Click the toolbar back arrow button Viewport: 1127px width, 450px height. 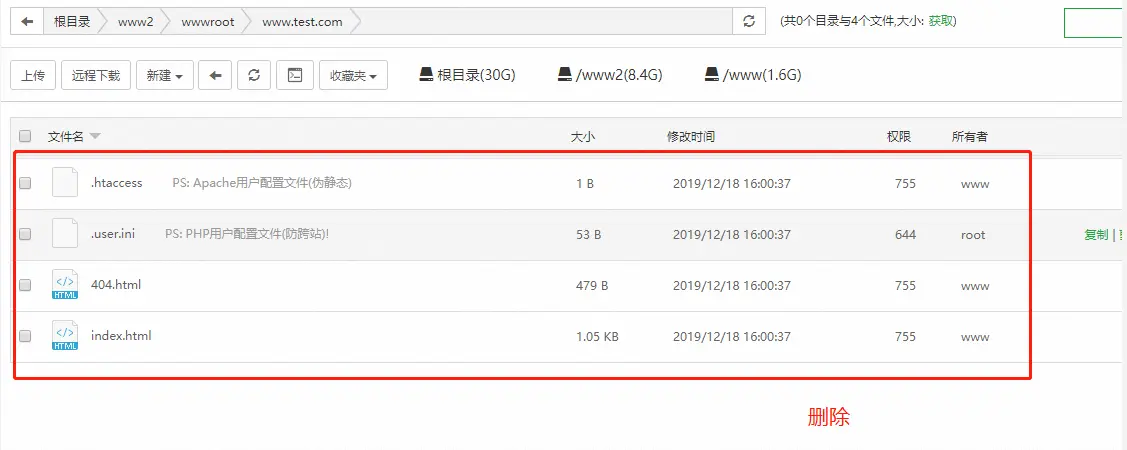(x=215, y=75)
